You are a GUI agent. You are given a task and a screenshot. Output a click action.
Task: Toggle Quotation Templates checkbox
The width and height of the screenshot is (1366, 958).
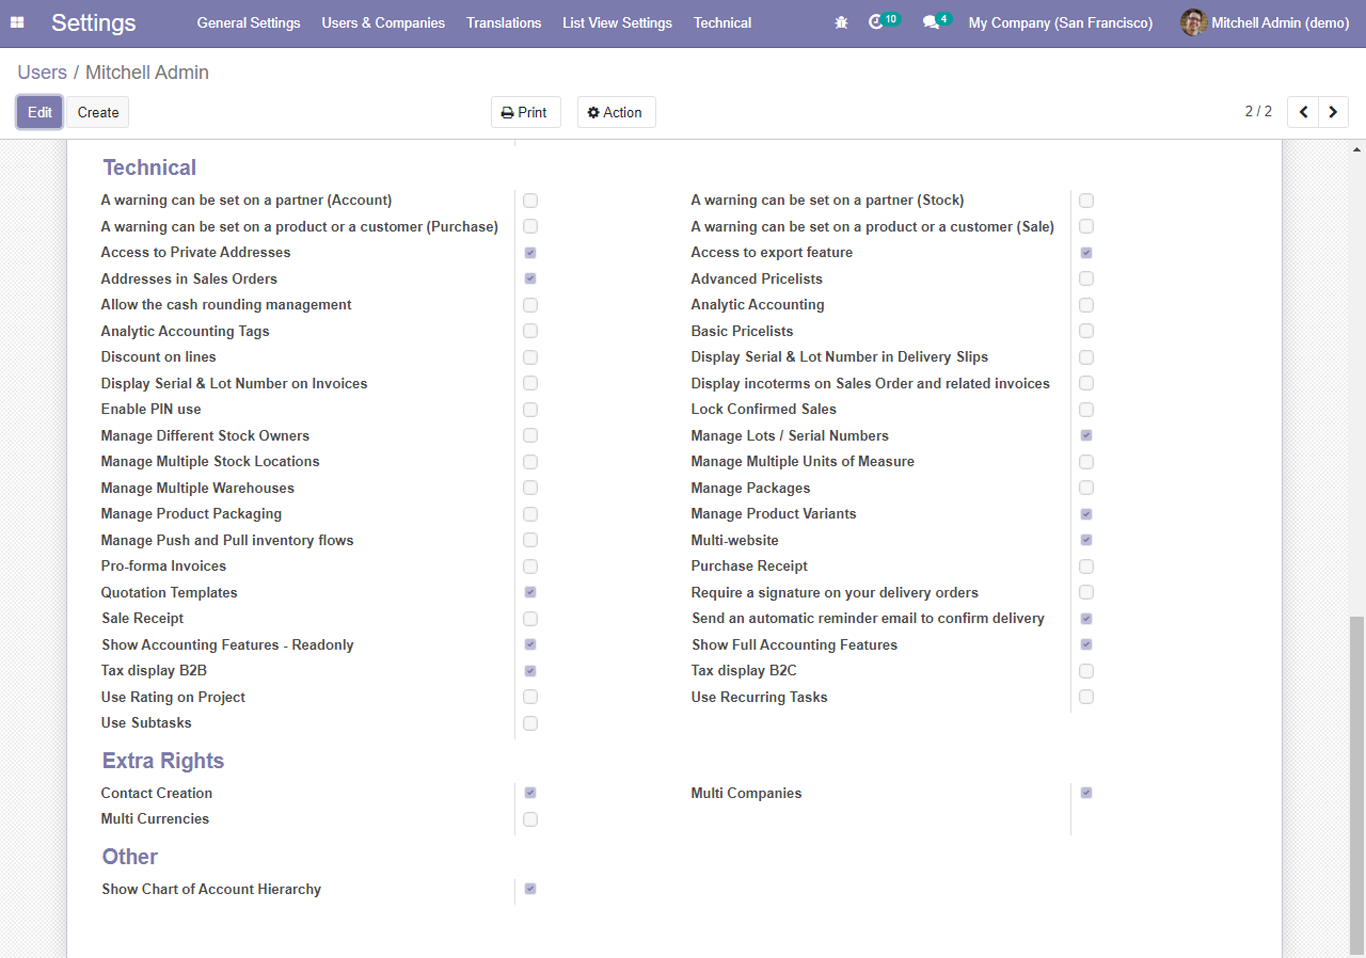click(x=530, y=592)
